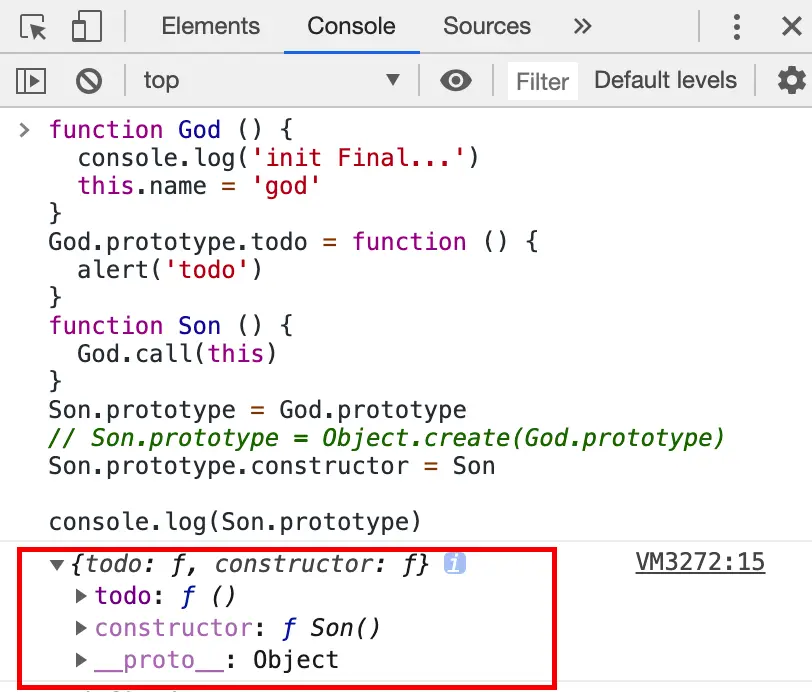
Task: Toggle the device toolbar icon
Action: tap(87, 27)
